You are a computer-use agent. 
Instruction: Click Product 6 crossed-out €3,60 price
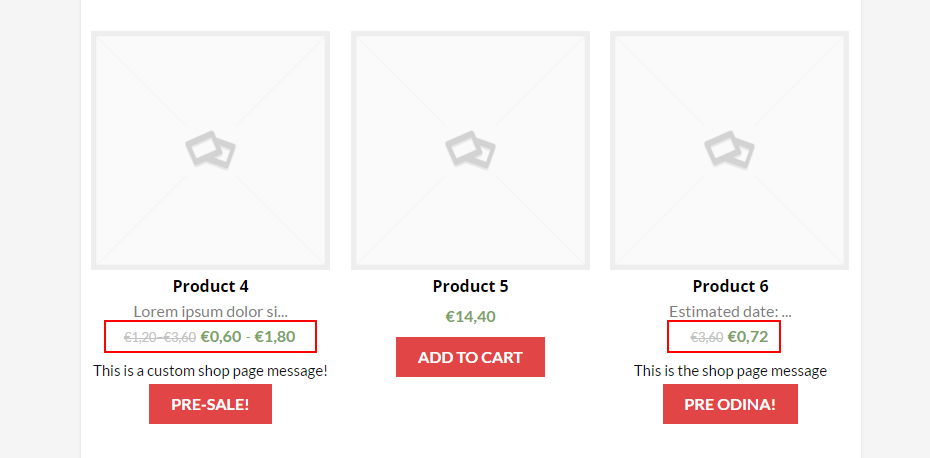(x=707, y=337)
